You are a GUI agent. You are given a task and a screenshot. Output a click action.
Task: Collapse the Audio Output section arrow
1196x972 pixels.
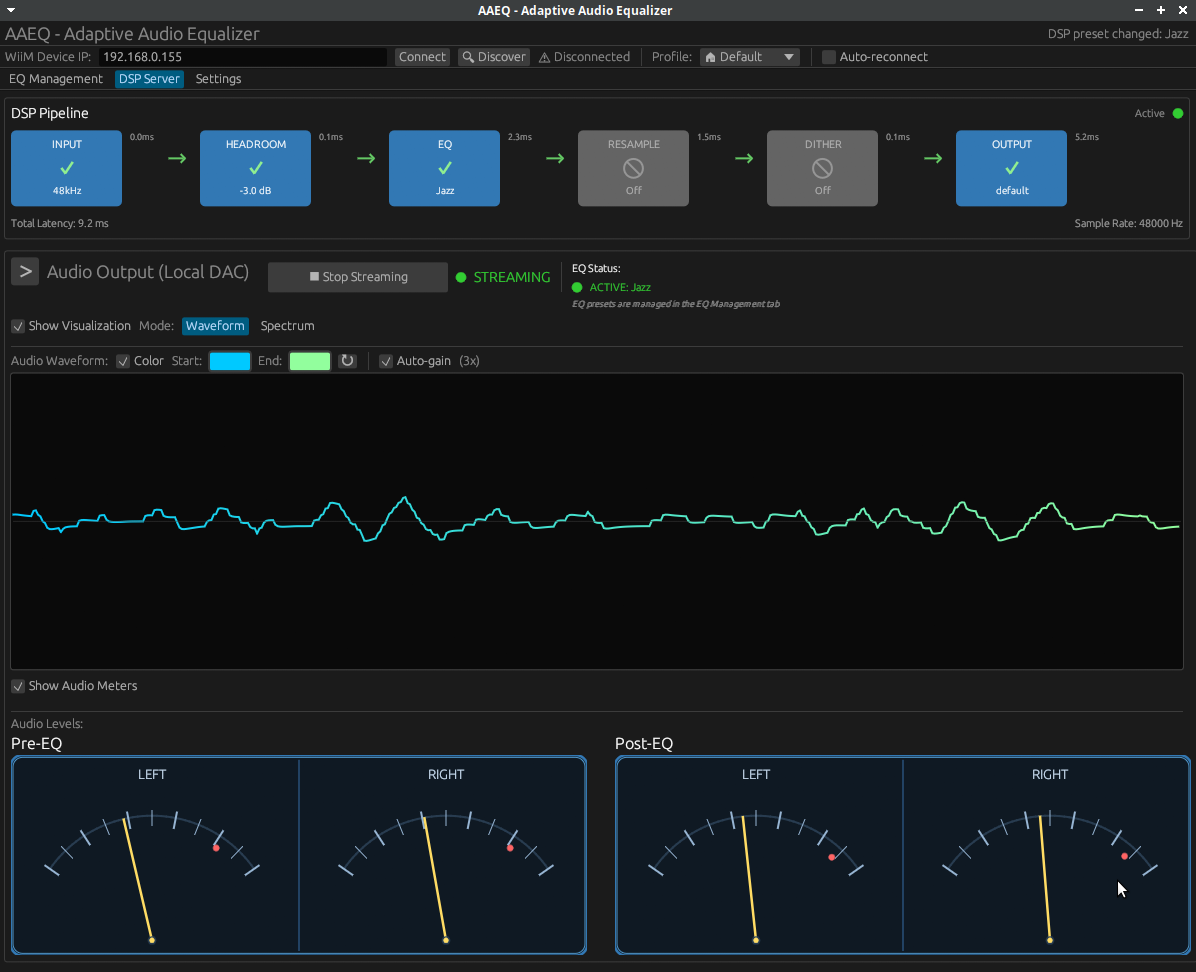[x=26, y=272]
